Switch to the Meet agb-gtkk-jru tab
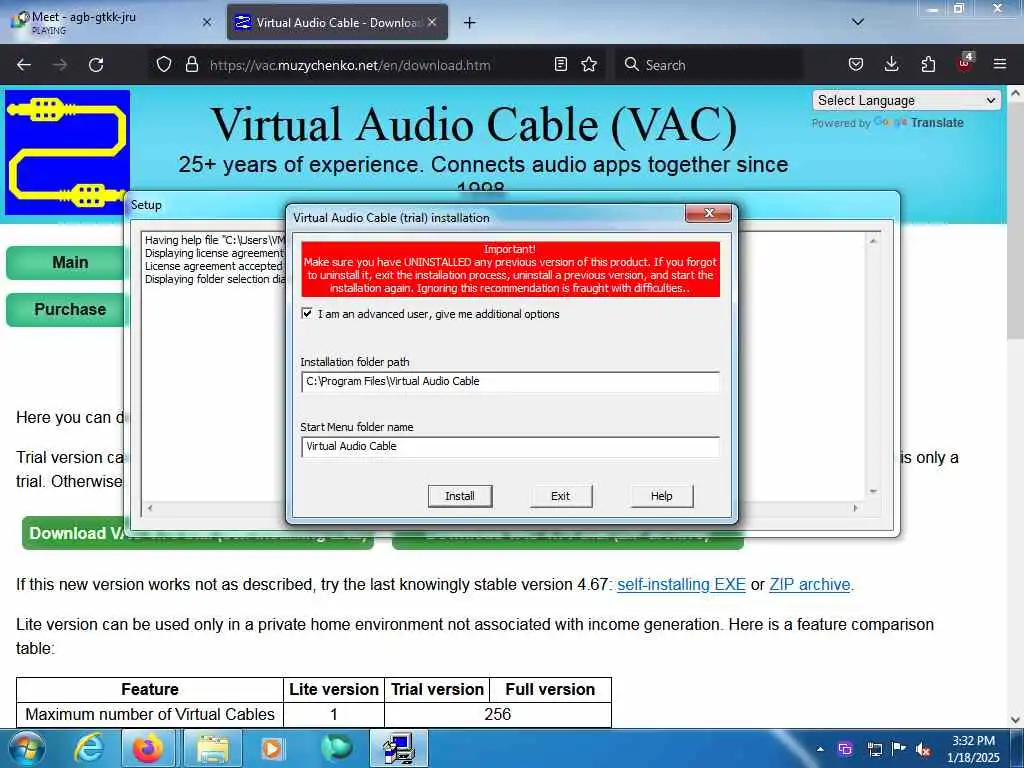The width and height of the screenshot is (1024, 768). pyautogui.click(x=111, y=22)
